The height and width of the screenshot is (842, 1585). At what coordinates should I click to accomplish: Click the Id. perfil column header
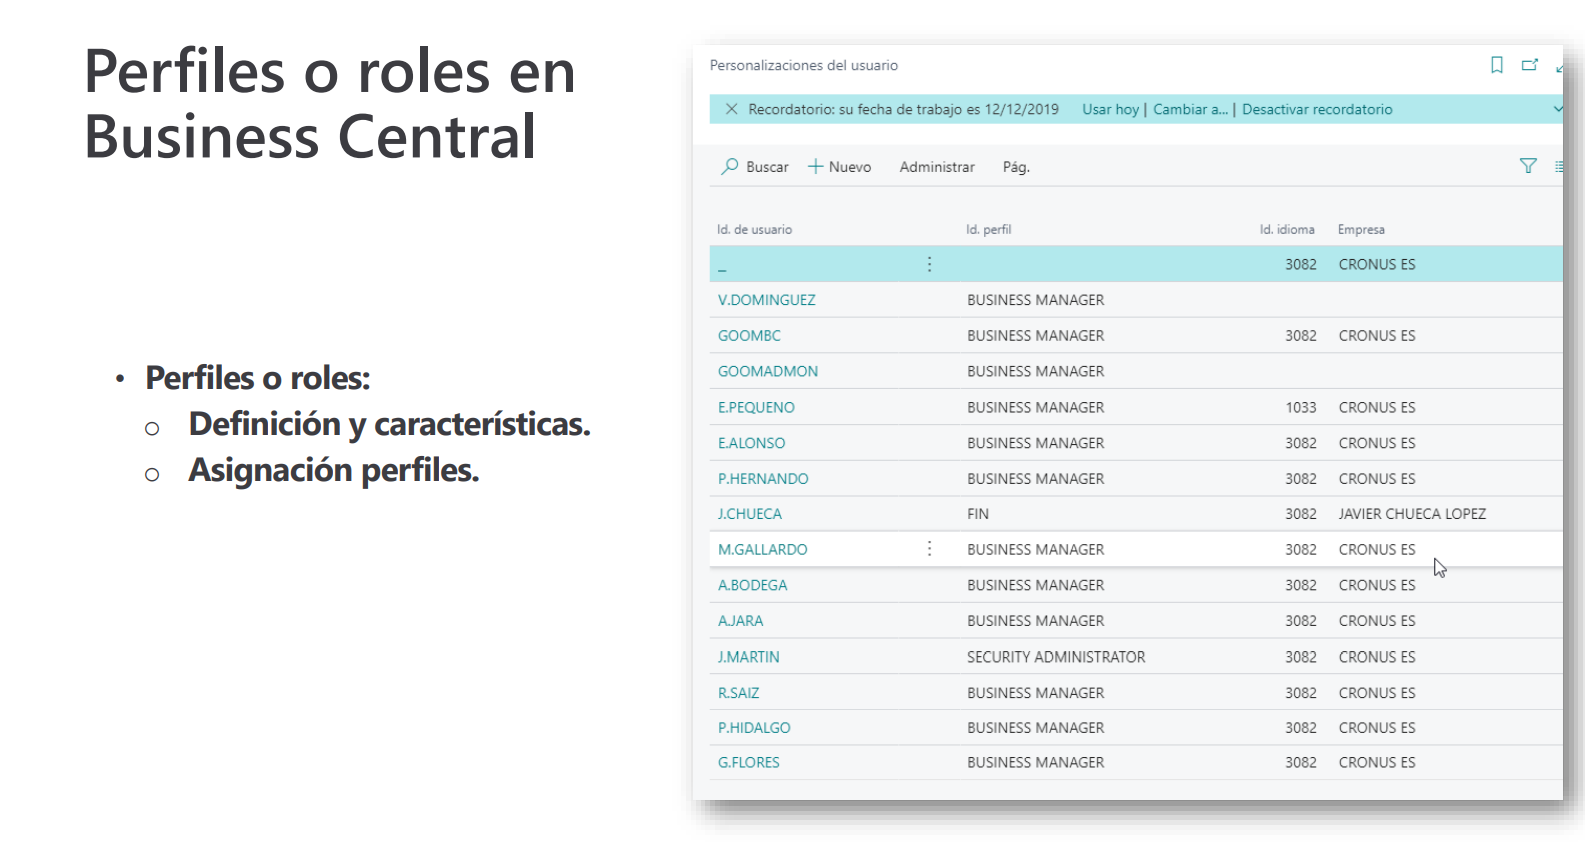pos(988,229)
